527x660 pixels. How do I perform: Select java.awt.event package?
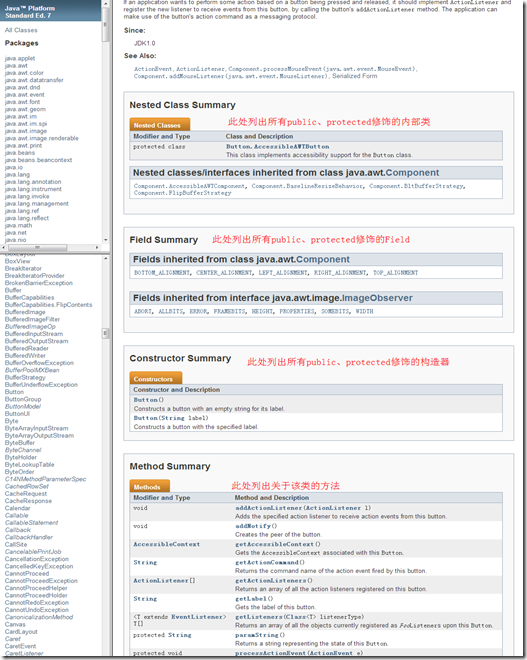24,95
